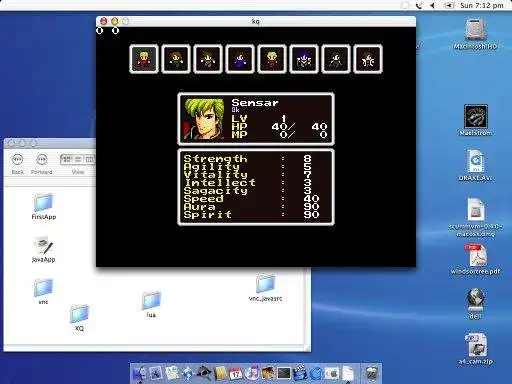Click the Sagacity stat row
Image resolution: width=512 pixels, height=384 pixels.
[252, 191]
